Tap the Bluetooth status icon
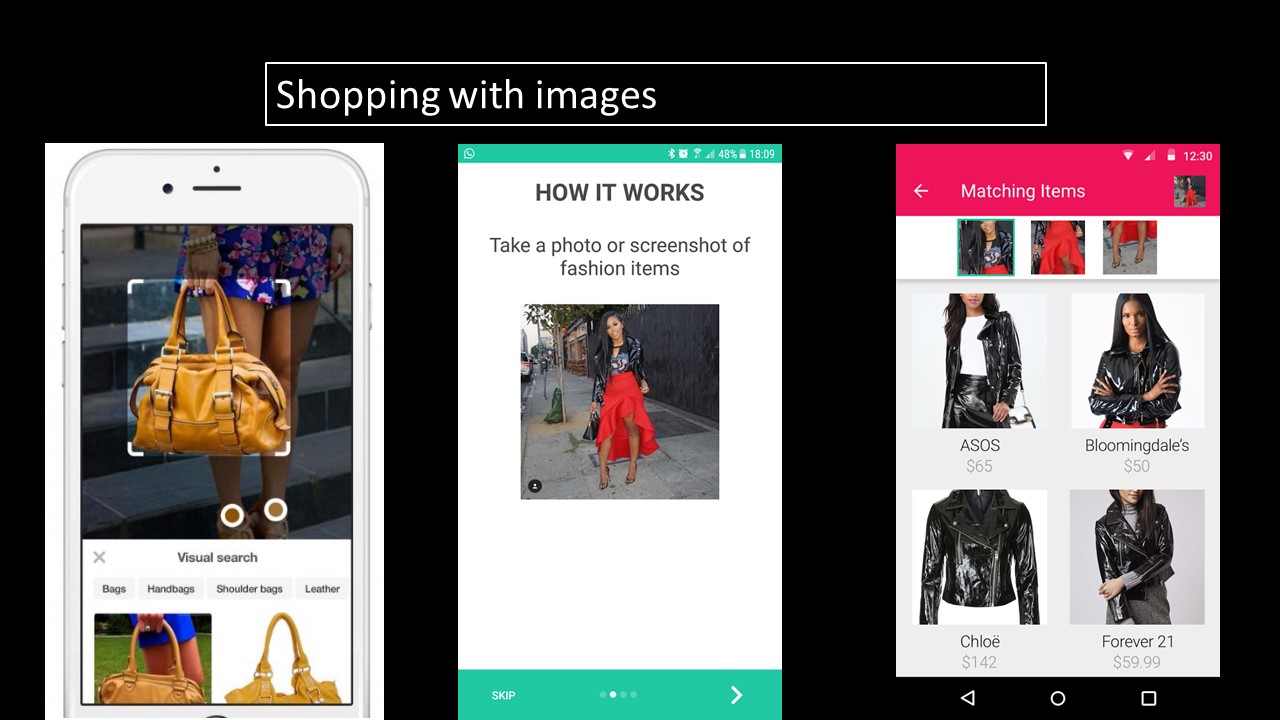 tap(673, 154)
